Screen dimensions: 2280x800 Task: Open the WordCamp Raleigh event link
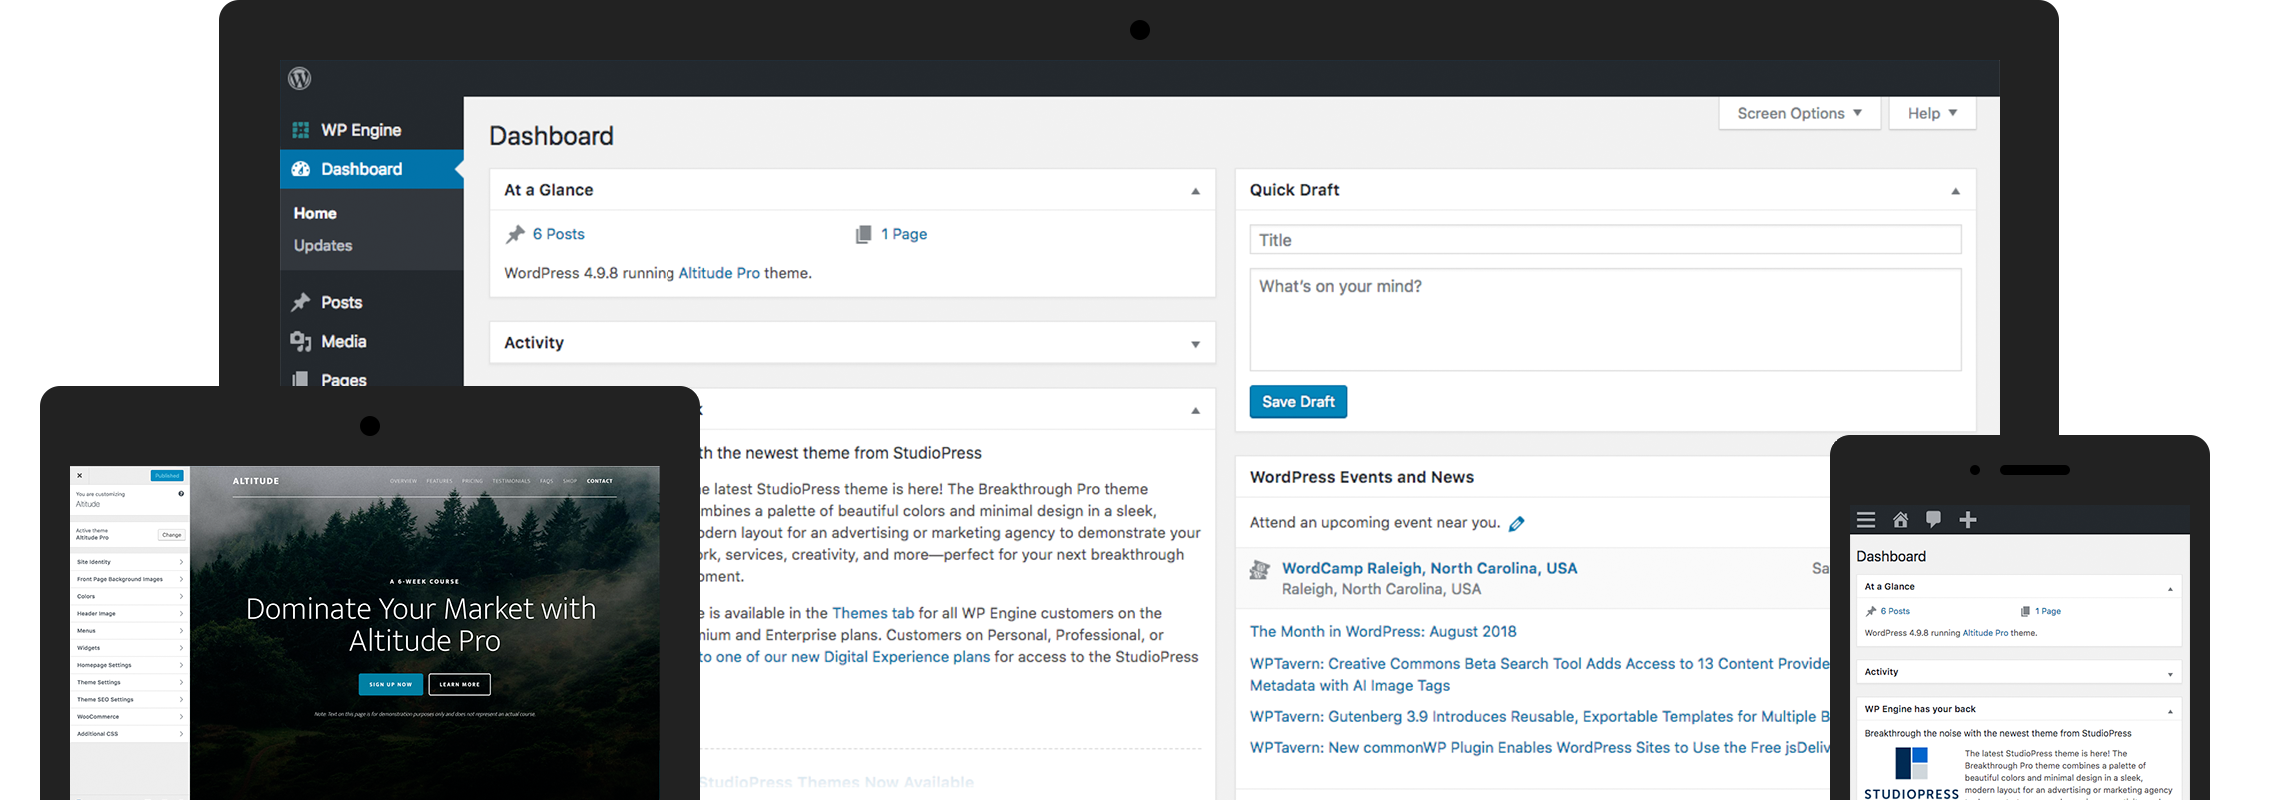(x=1429, y=568)
